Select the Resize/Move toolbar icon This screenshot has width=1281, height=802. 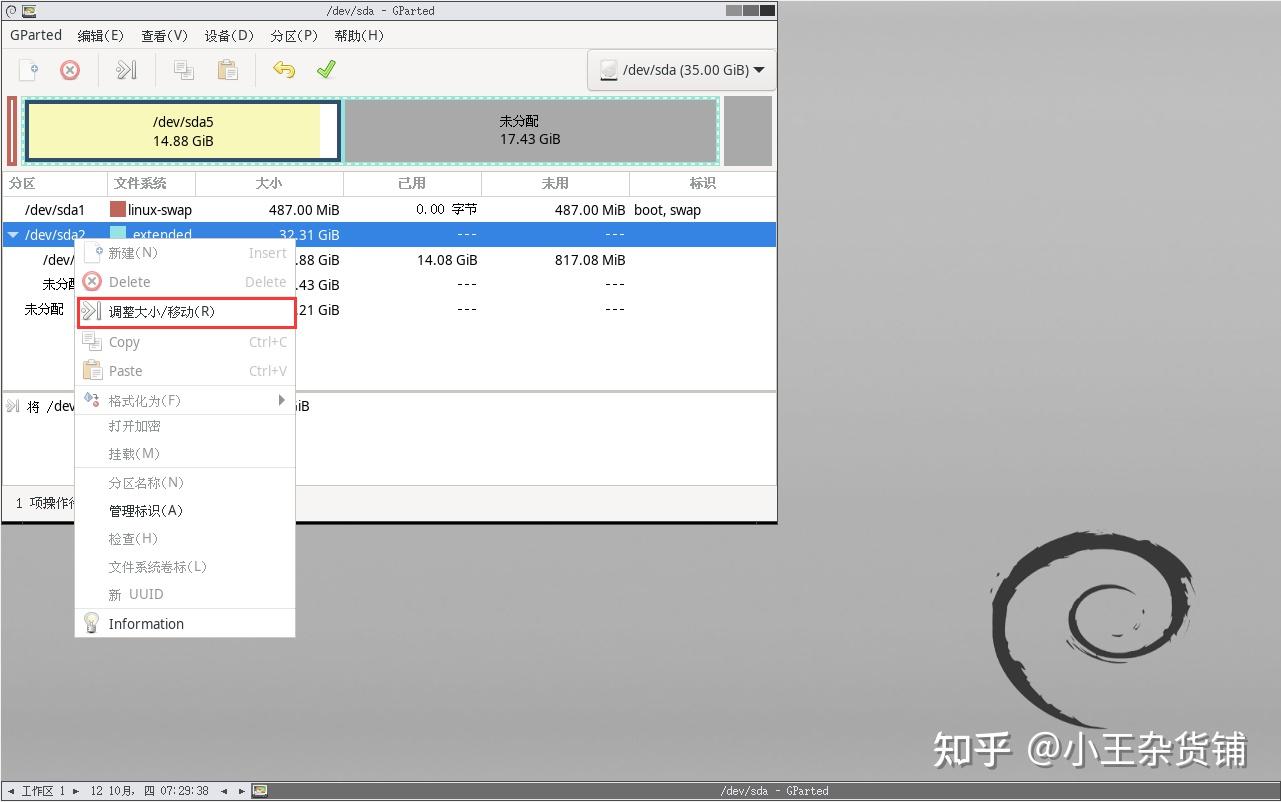click(127, 70)
